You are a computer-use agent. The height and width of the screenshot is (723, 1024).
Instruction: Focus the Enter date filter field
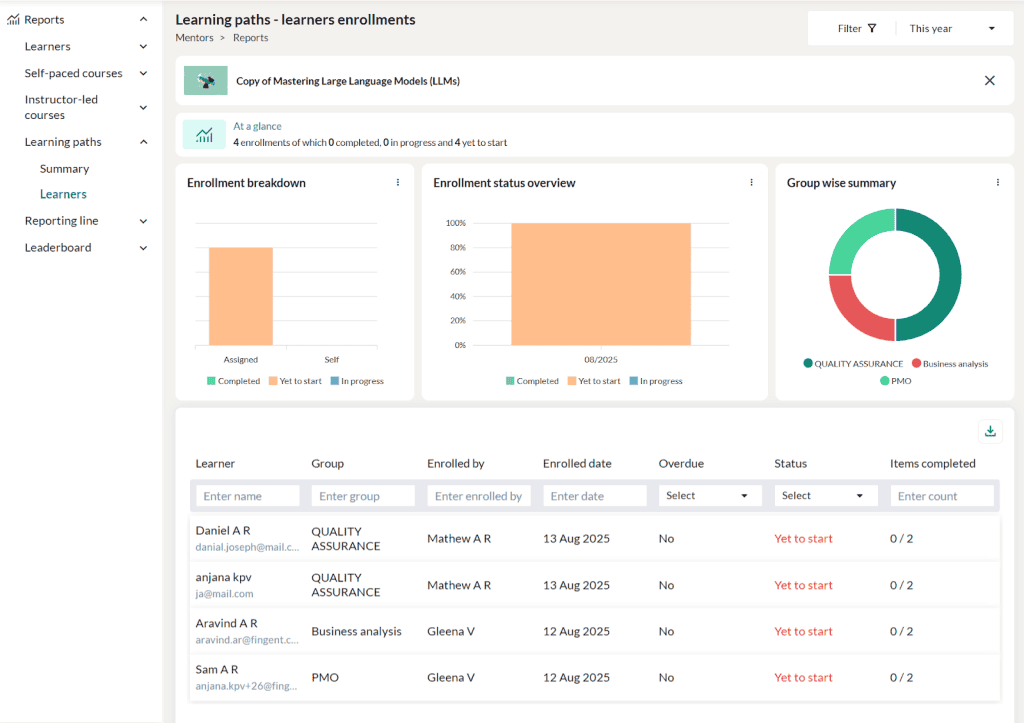[x=594, y=496]
